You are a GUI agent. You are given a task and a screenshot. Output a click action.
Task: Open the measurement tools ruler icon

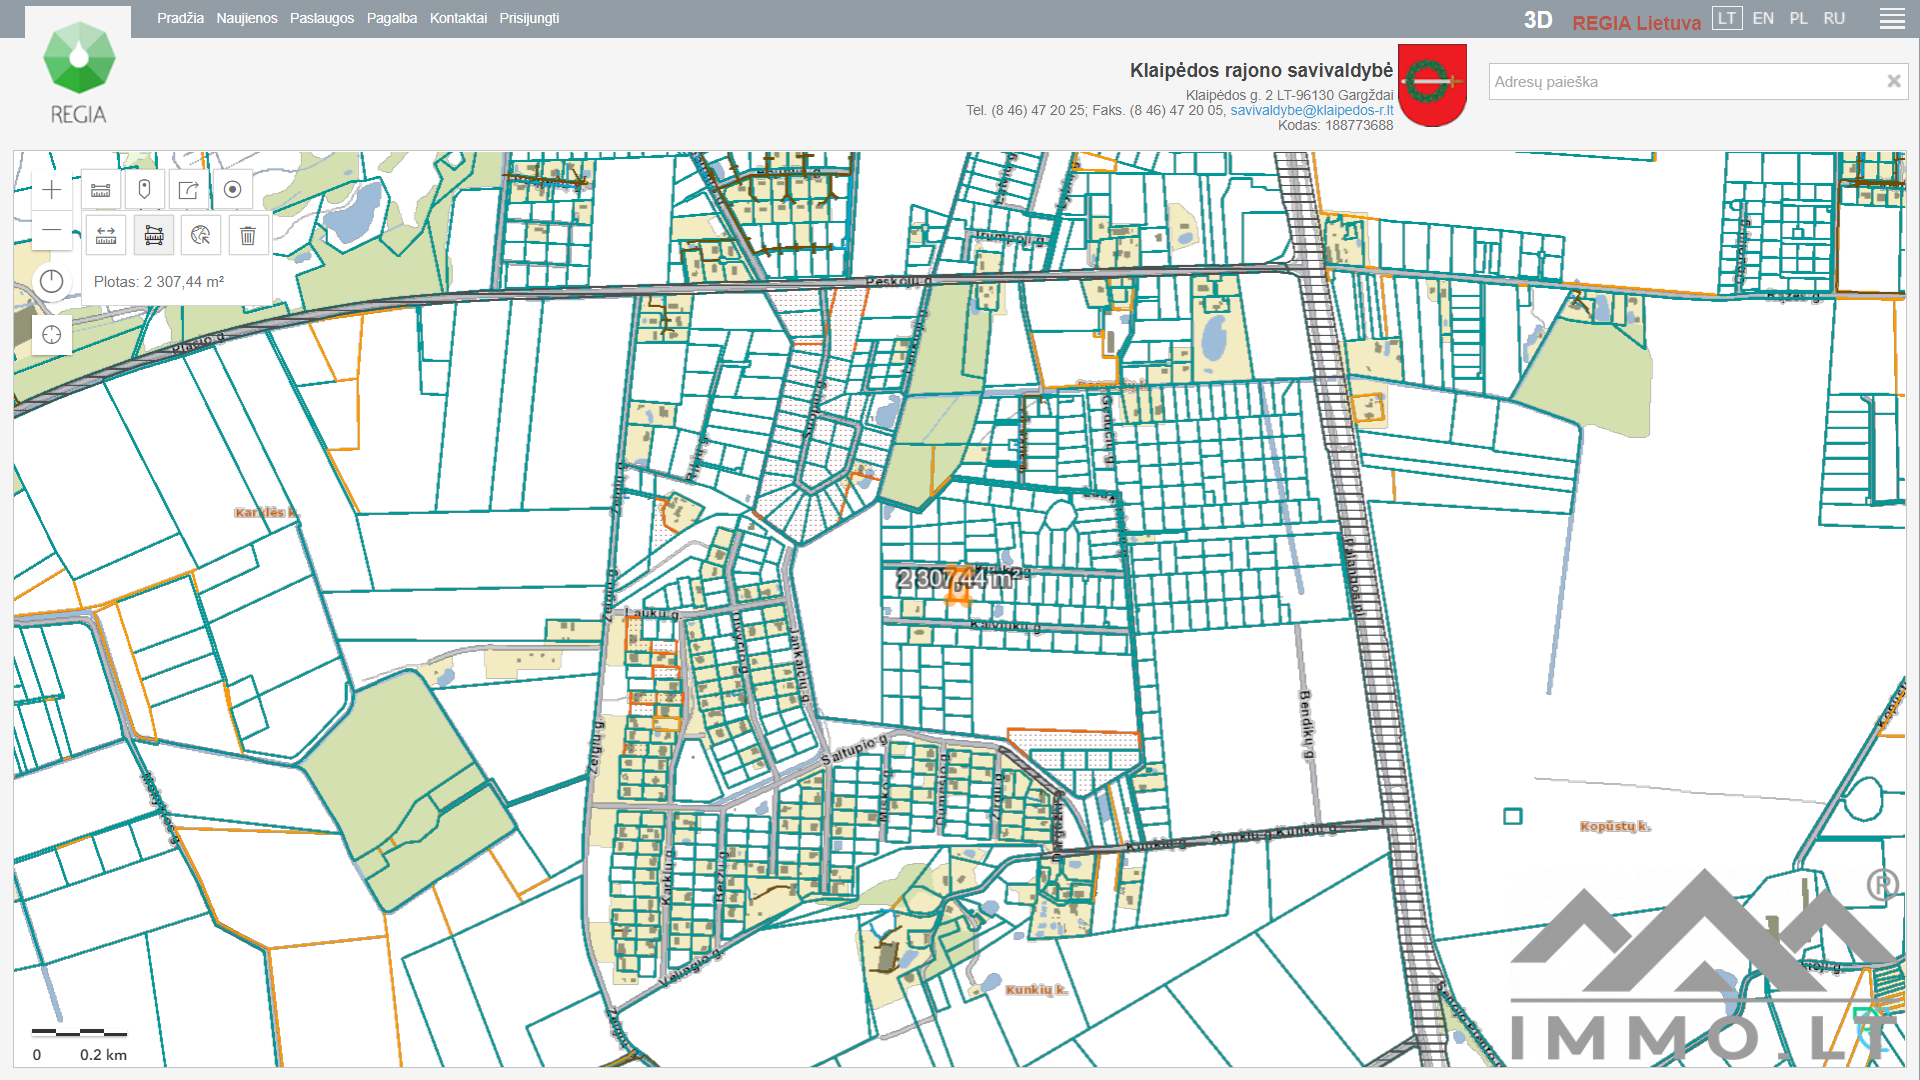(101, 190)
